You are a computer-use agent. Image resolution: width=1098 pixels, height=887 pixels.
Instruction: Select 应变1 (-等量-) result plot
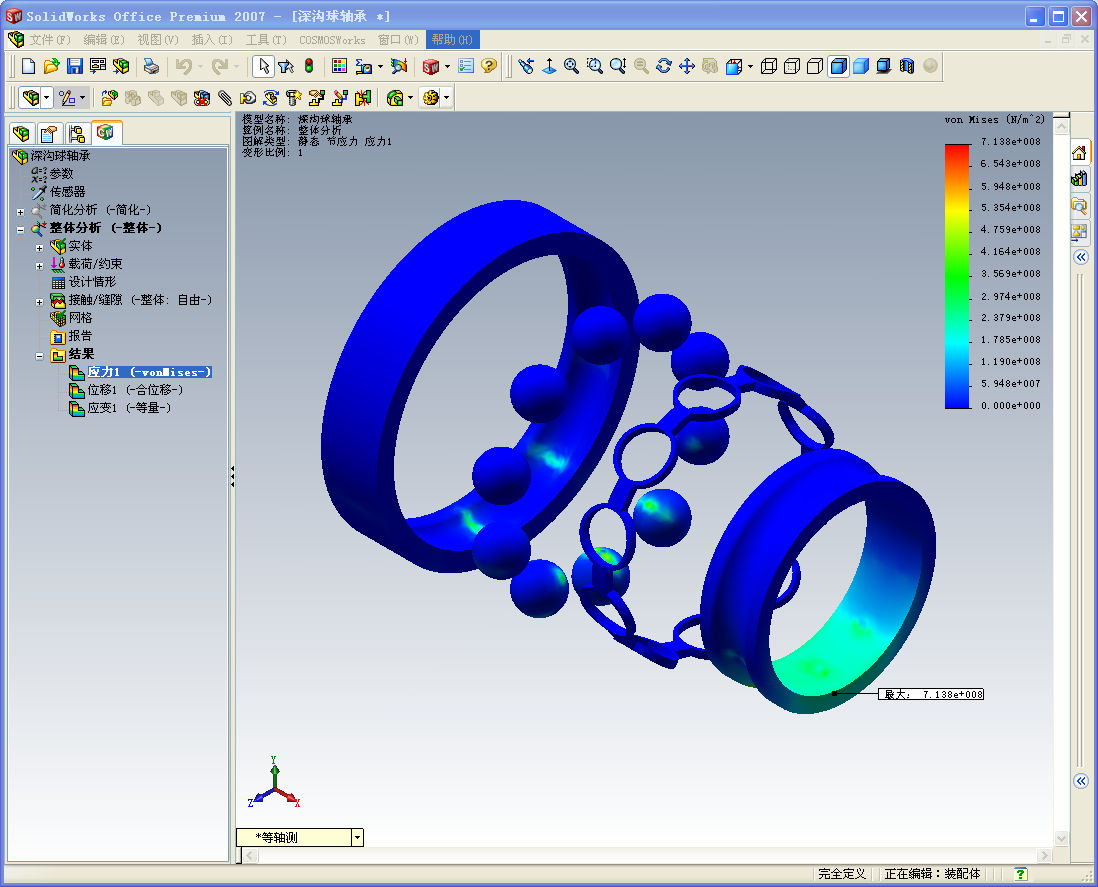tap(129, 408)
